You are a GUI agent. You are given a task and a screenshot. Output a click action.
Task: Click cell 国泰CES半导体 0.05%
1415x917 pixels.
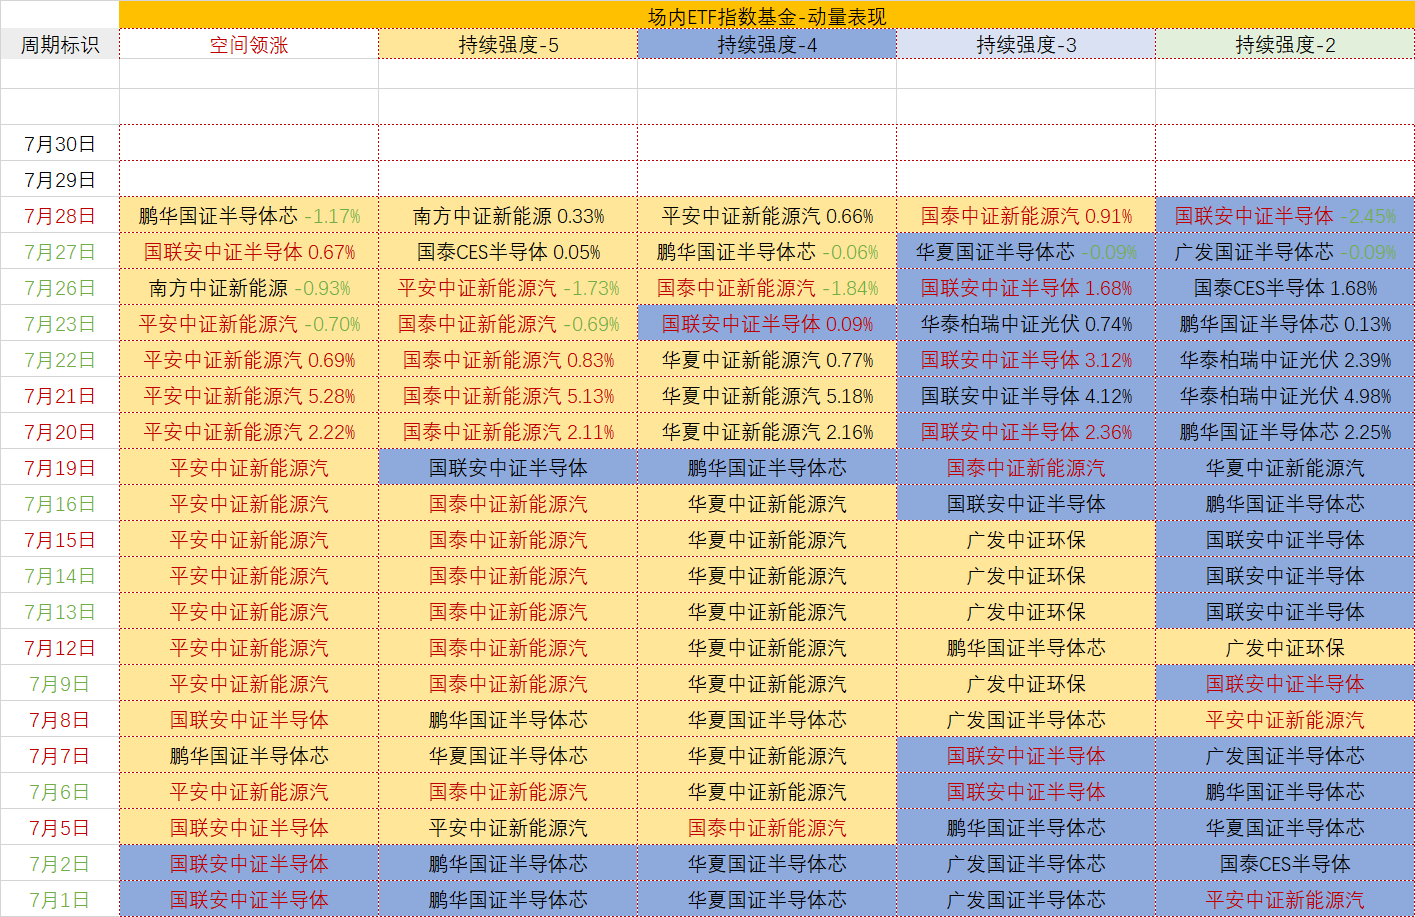(508, 252)
